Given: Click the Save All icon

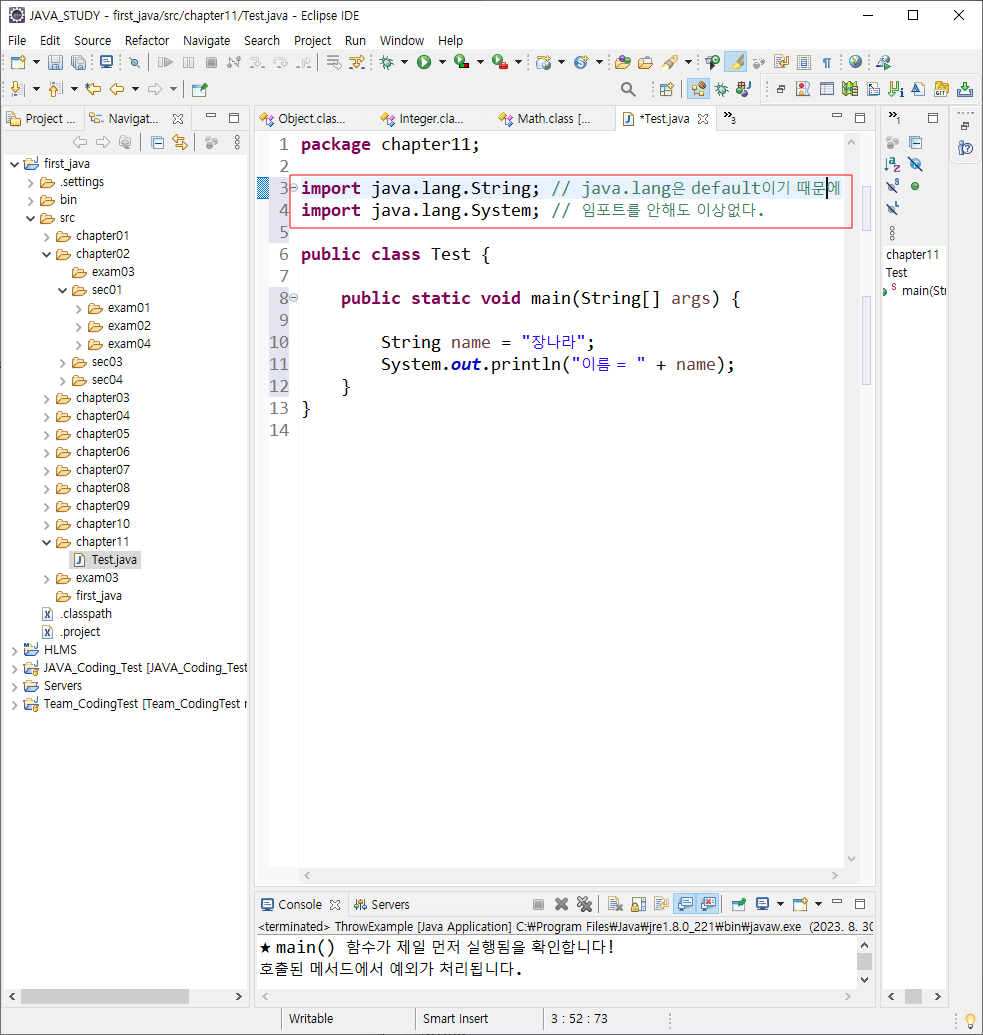Looking at the screenshot, I should pyautogui.click(x=78, y=62).
